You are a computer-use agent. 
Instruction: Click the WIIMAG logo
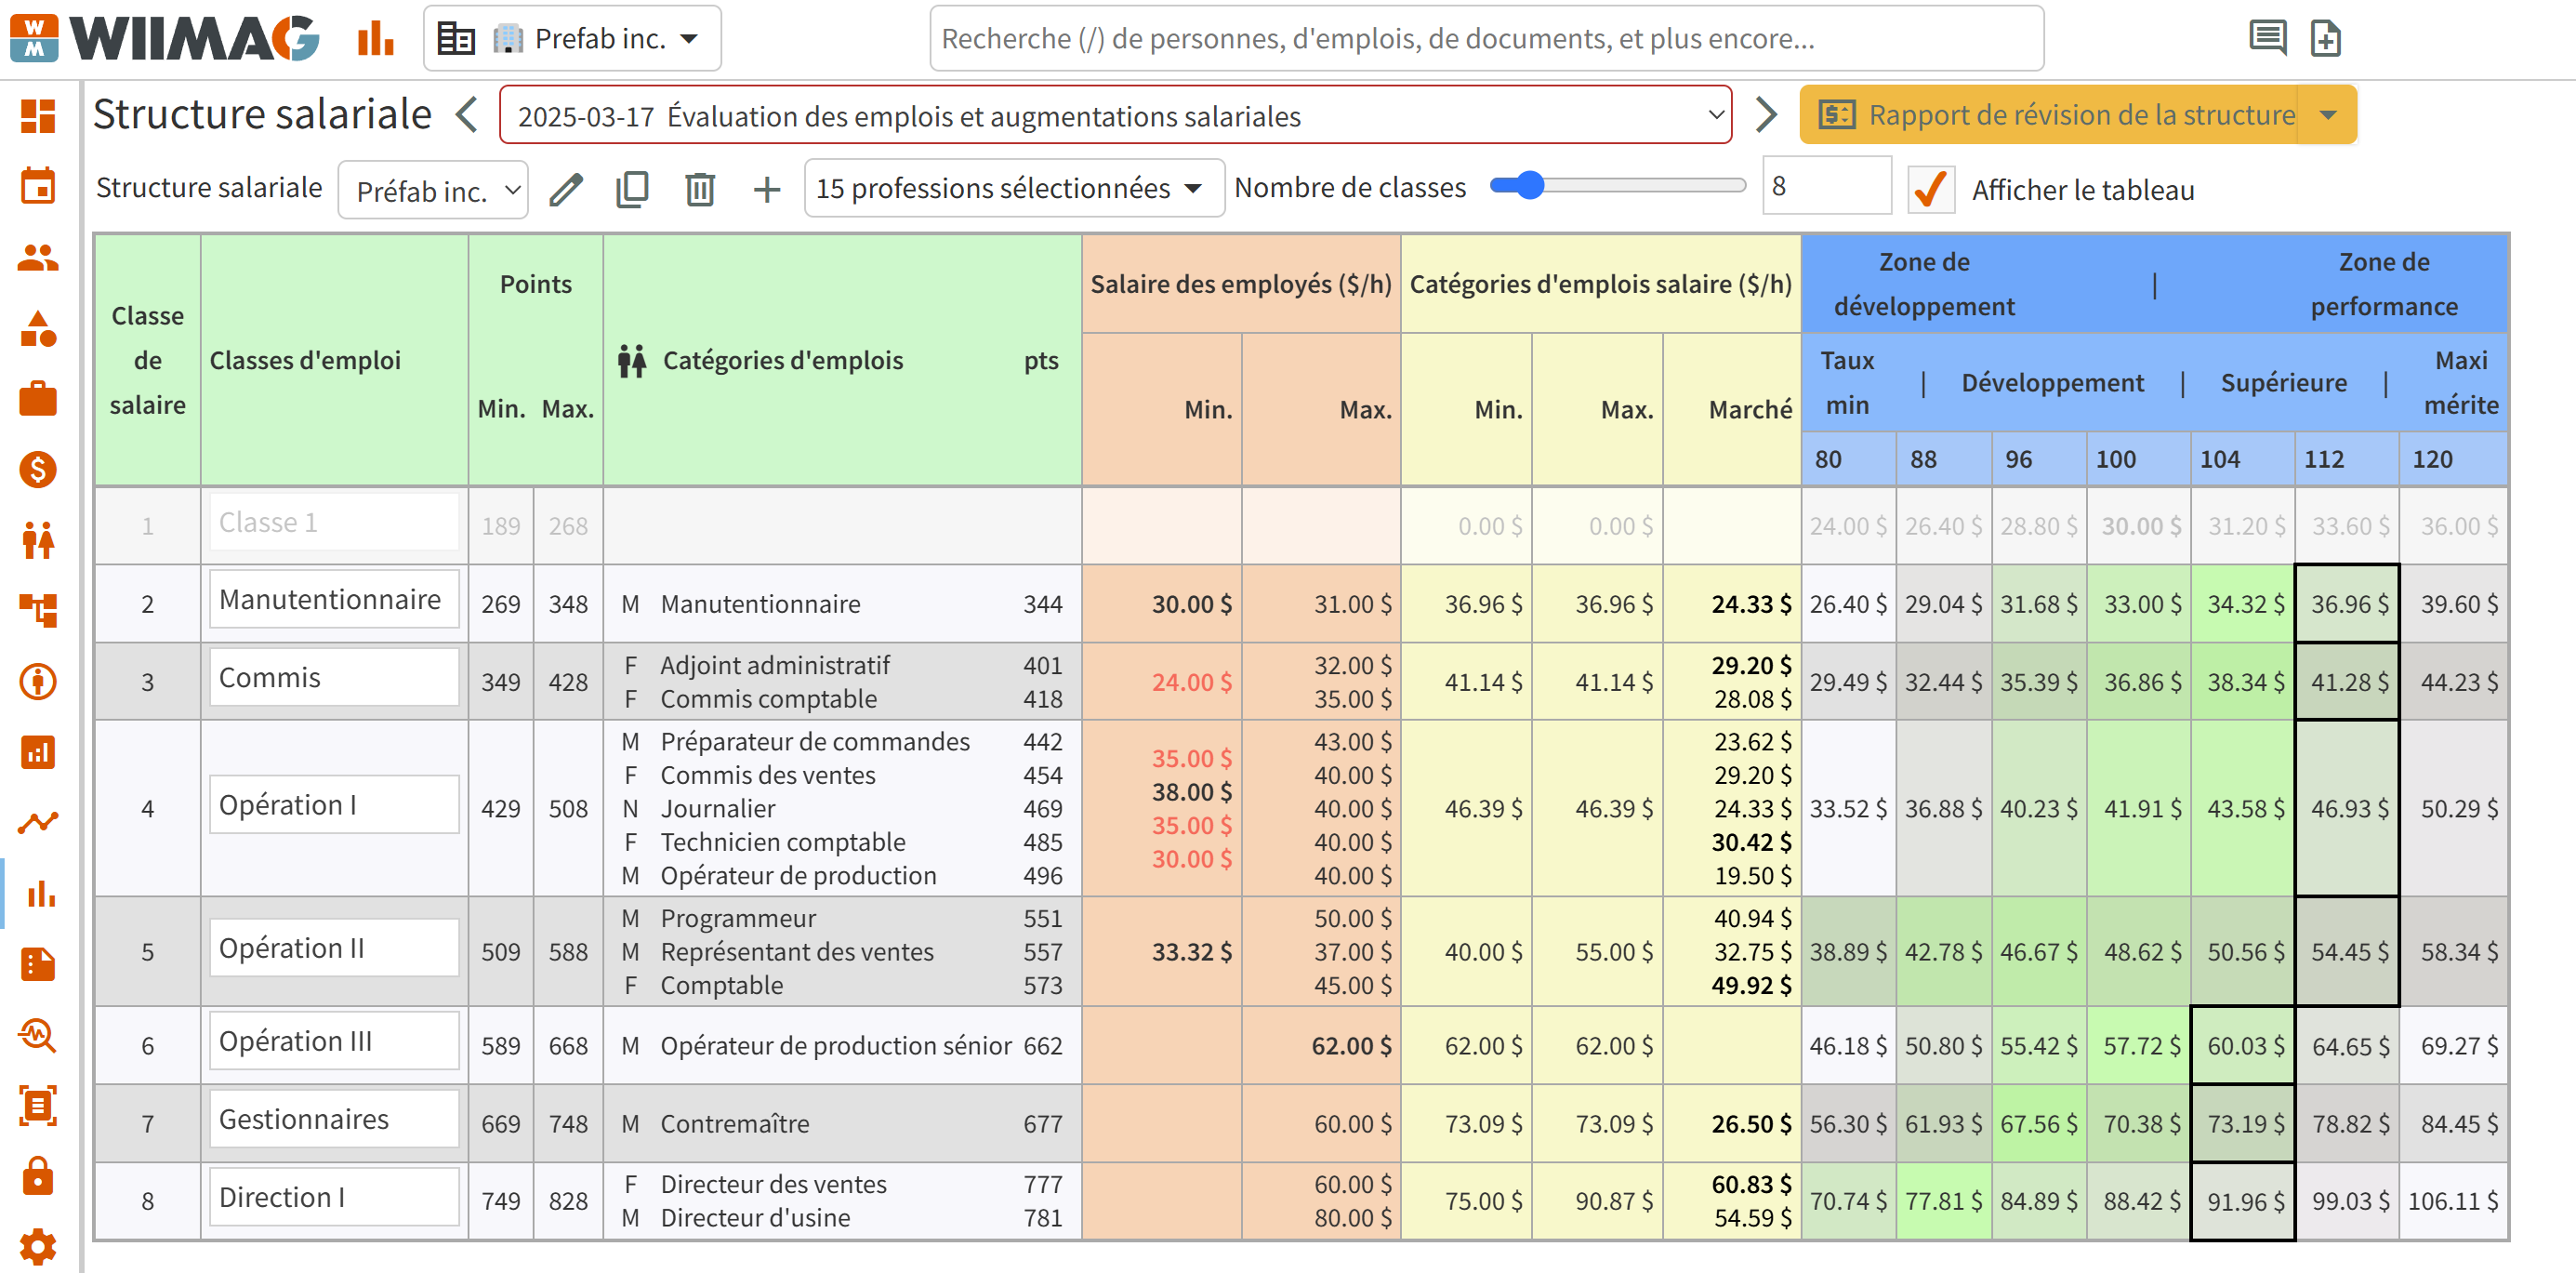(x=164, y=38)
